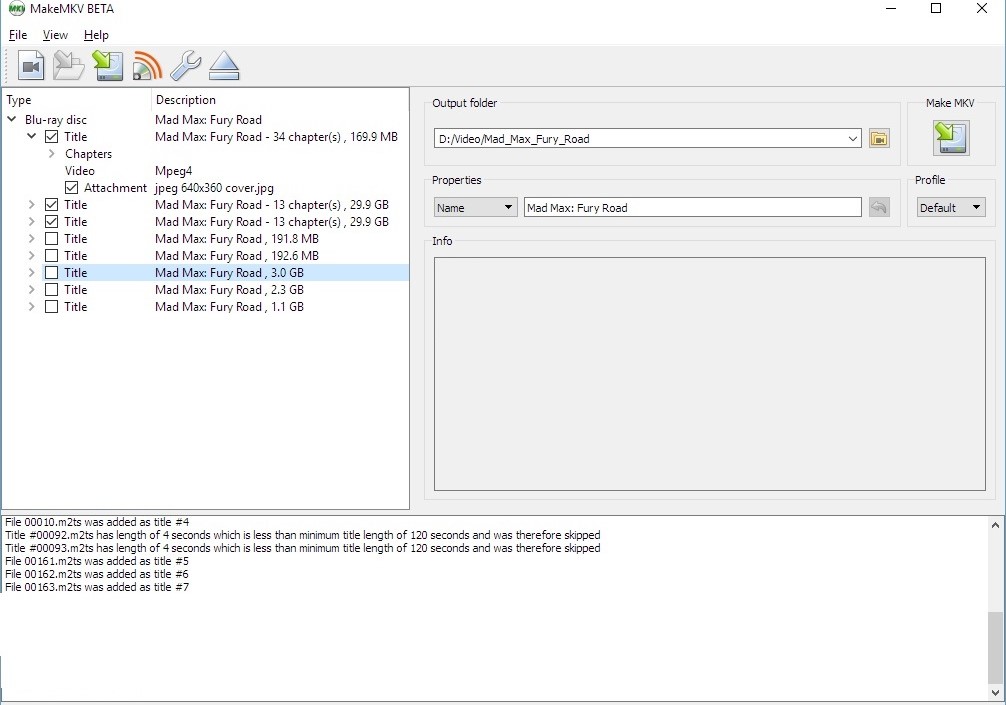Open the Output folder dropdown list

click(x=853, y=139)
